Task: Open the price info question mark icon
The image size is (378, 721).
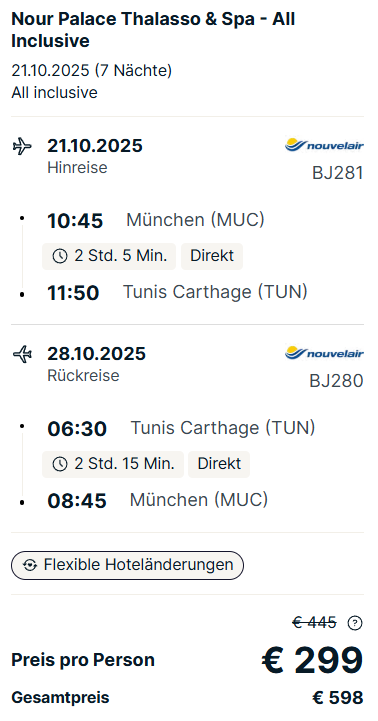Action: click(x=355, y=623)
